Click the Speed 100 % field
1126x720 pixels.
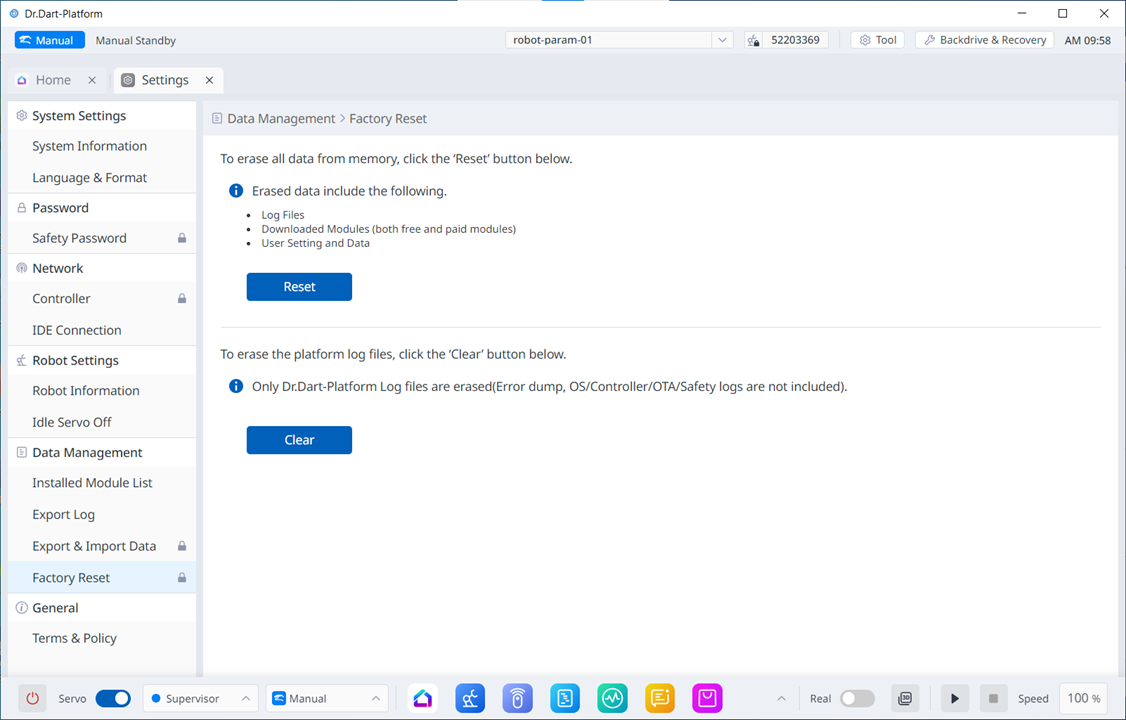click(x=1084, y=698)
